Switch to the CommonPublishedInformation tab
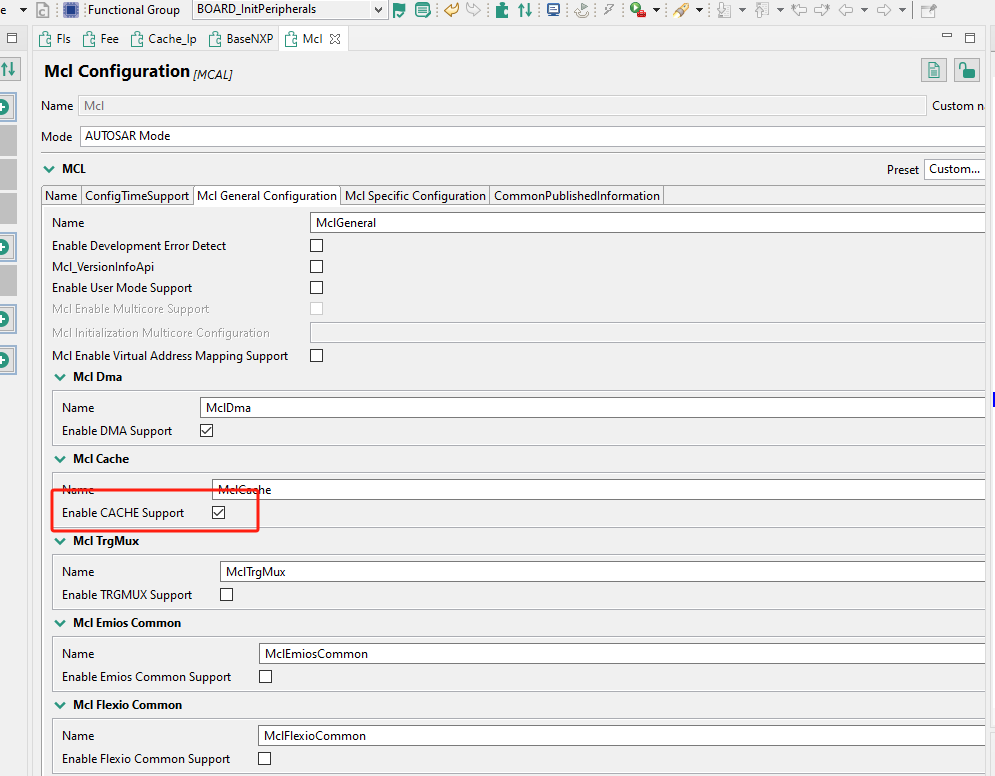The height and width of the screenshot is (776, 995). pyautogui.click(x=576, y=195)
